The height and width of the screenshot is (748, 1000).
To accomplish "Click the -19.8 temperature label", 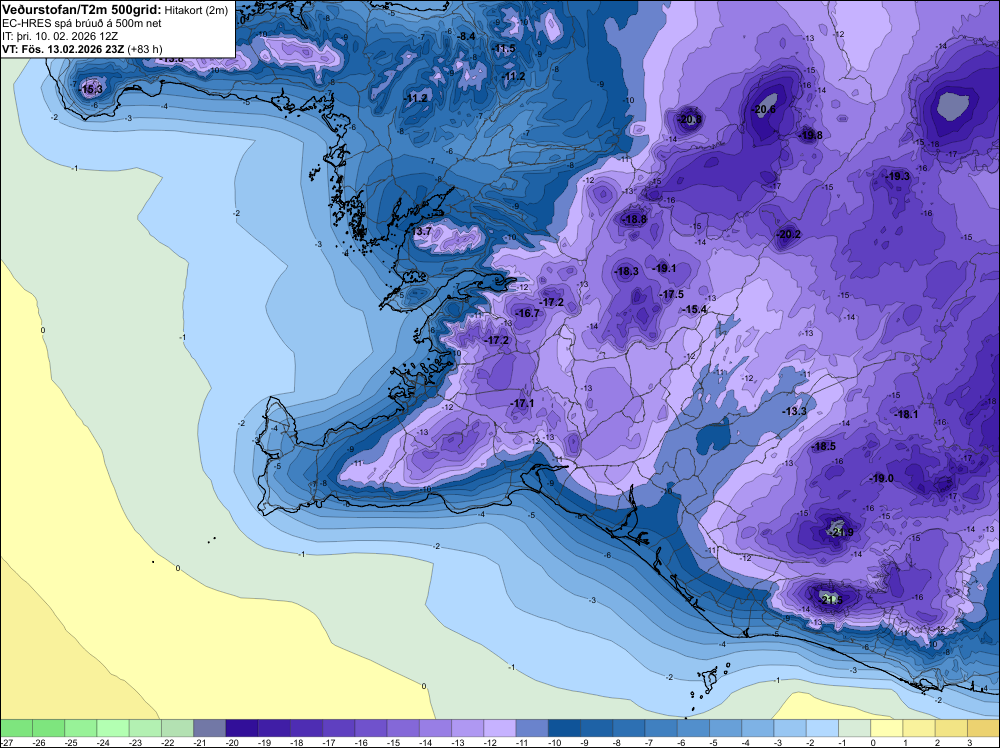I will point(811,135).
